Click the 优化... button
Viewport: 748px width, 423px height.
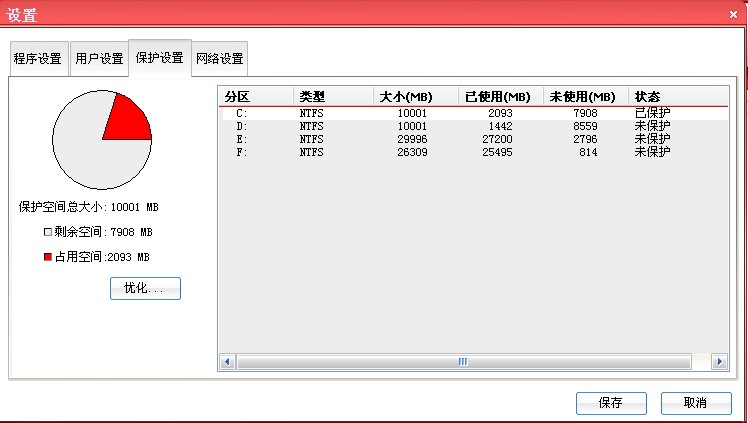[x=145, y=289]
